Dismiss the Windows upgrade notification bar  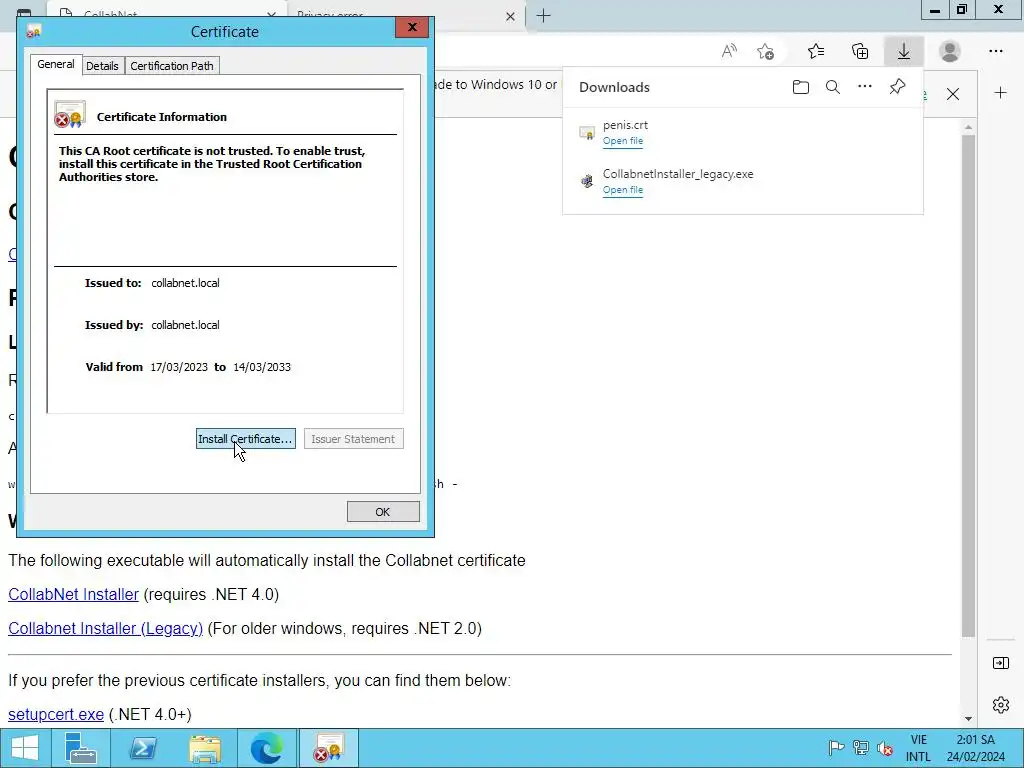[953, 94]
